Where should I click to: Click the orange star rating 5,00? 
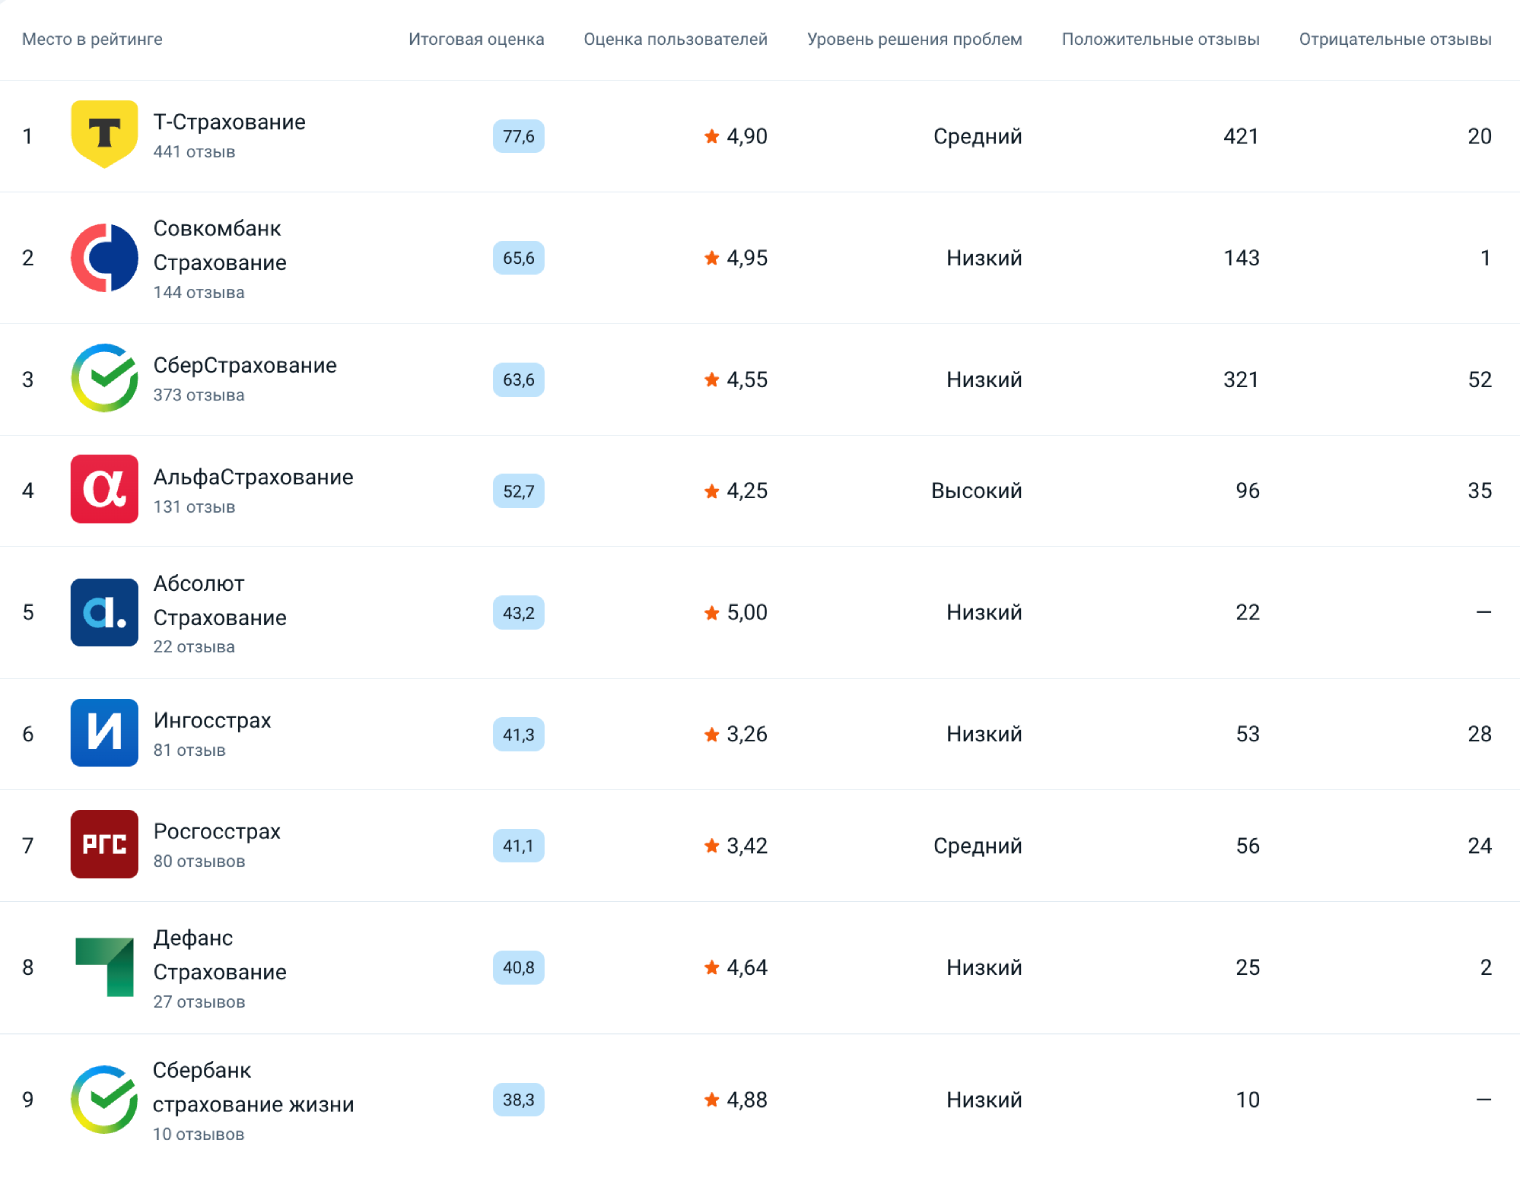click(x=736, y=612)
